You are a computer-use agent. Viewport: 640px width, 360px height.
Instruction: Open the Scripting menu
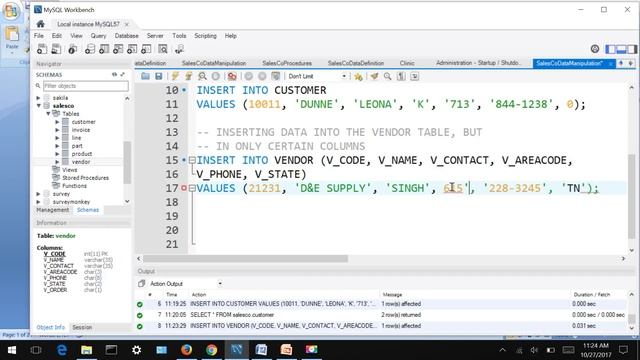[205, 36]
